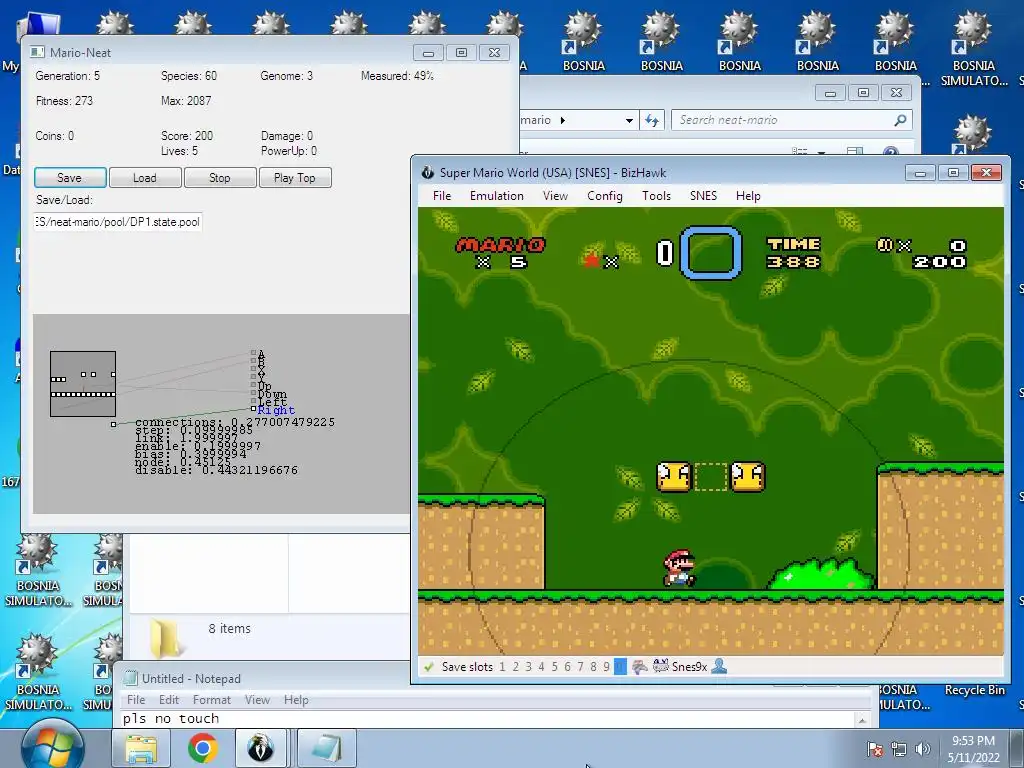Click the 'Fitness: 273' label
The width and height of the screenshot is (1024, 768).
[x=64, y=101]
